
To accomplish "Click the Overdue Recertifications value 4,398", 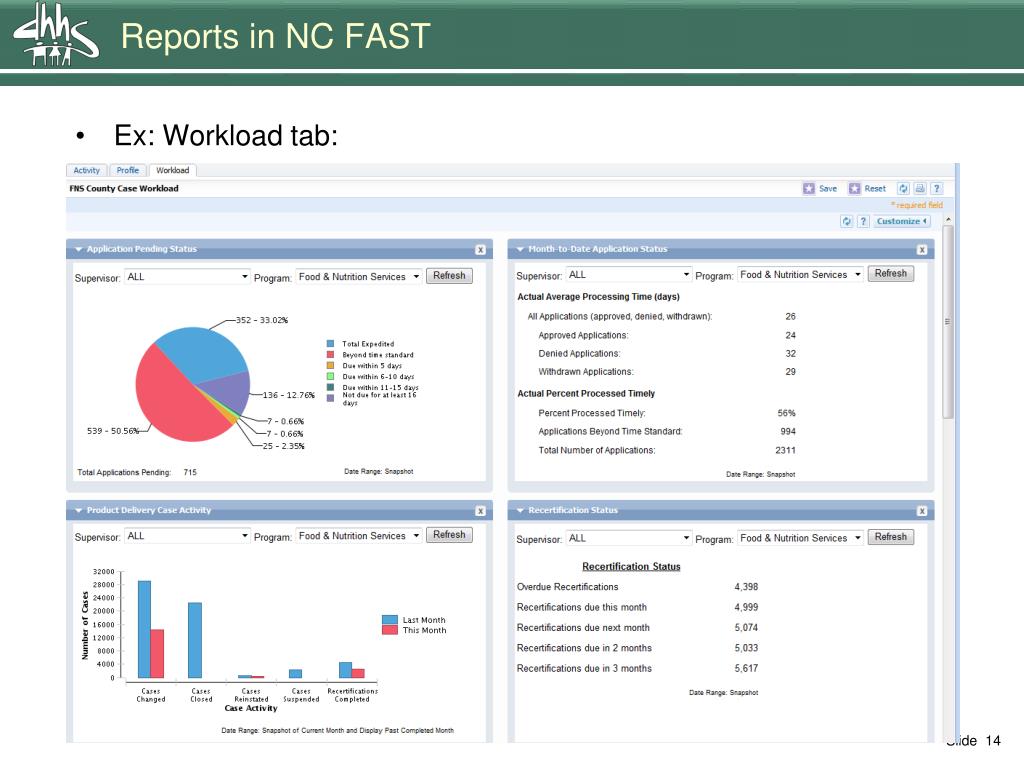I will (746, 587).
